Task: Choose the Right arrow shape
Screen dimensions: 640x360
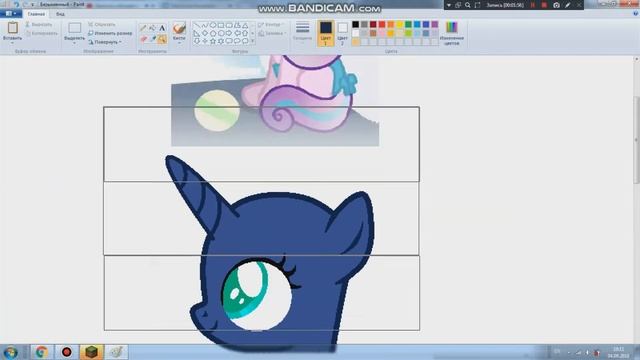Action: 229,33
